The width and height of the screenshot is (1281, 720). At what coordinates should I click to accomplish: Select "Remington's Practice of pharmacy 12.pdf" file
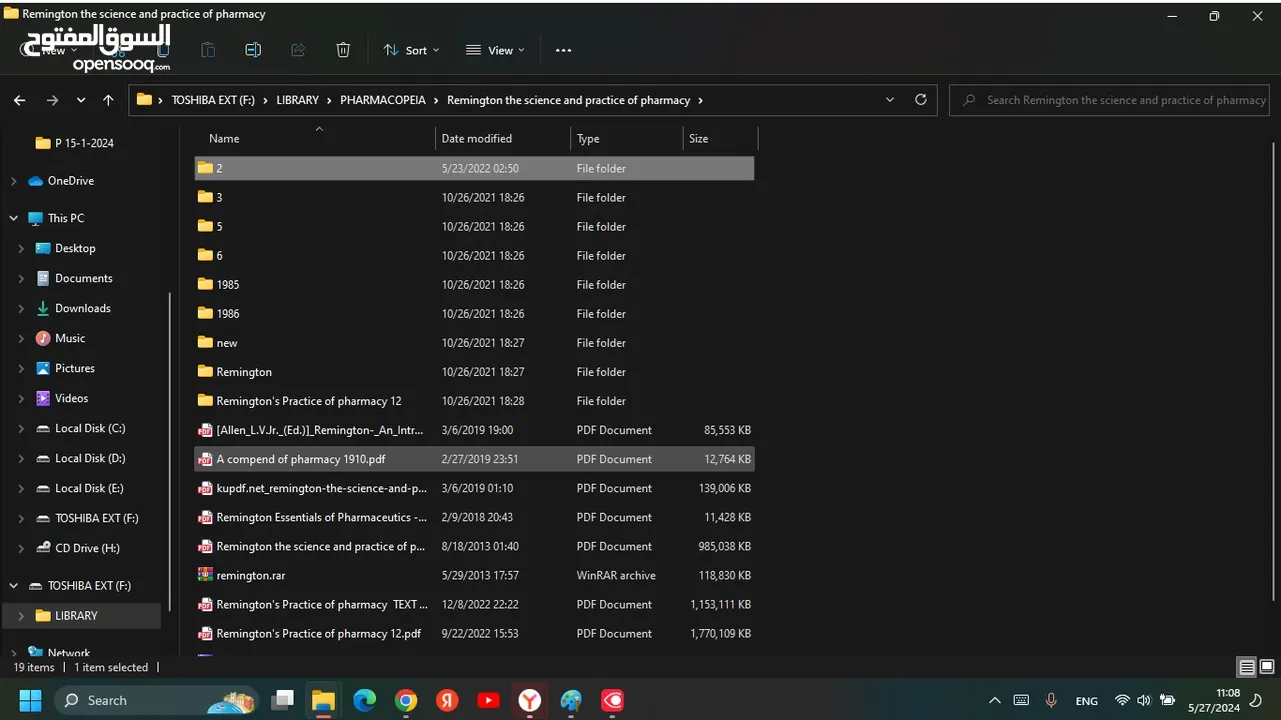pyautogui.click(x=475, y=633)
